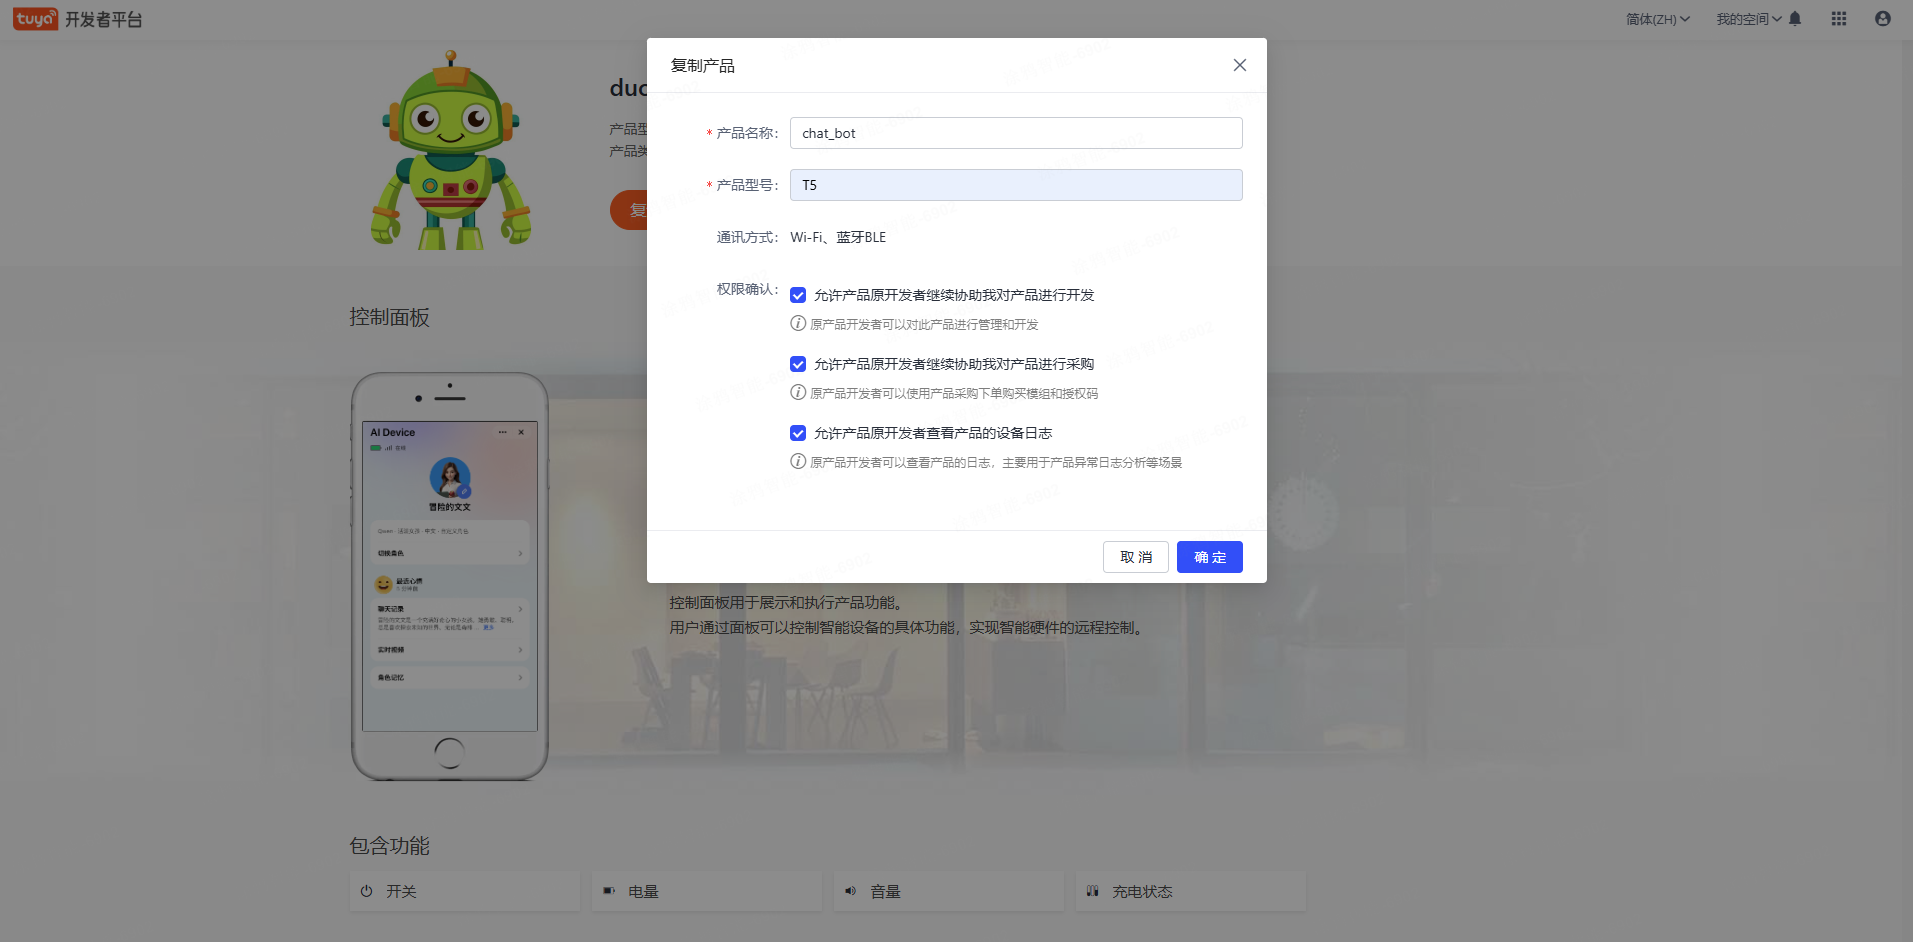This screenshot has width=1913, height=942.
Task: Click the Wi-Fi、蓝牙BLE communication text
Action: [838, 237]
